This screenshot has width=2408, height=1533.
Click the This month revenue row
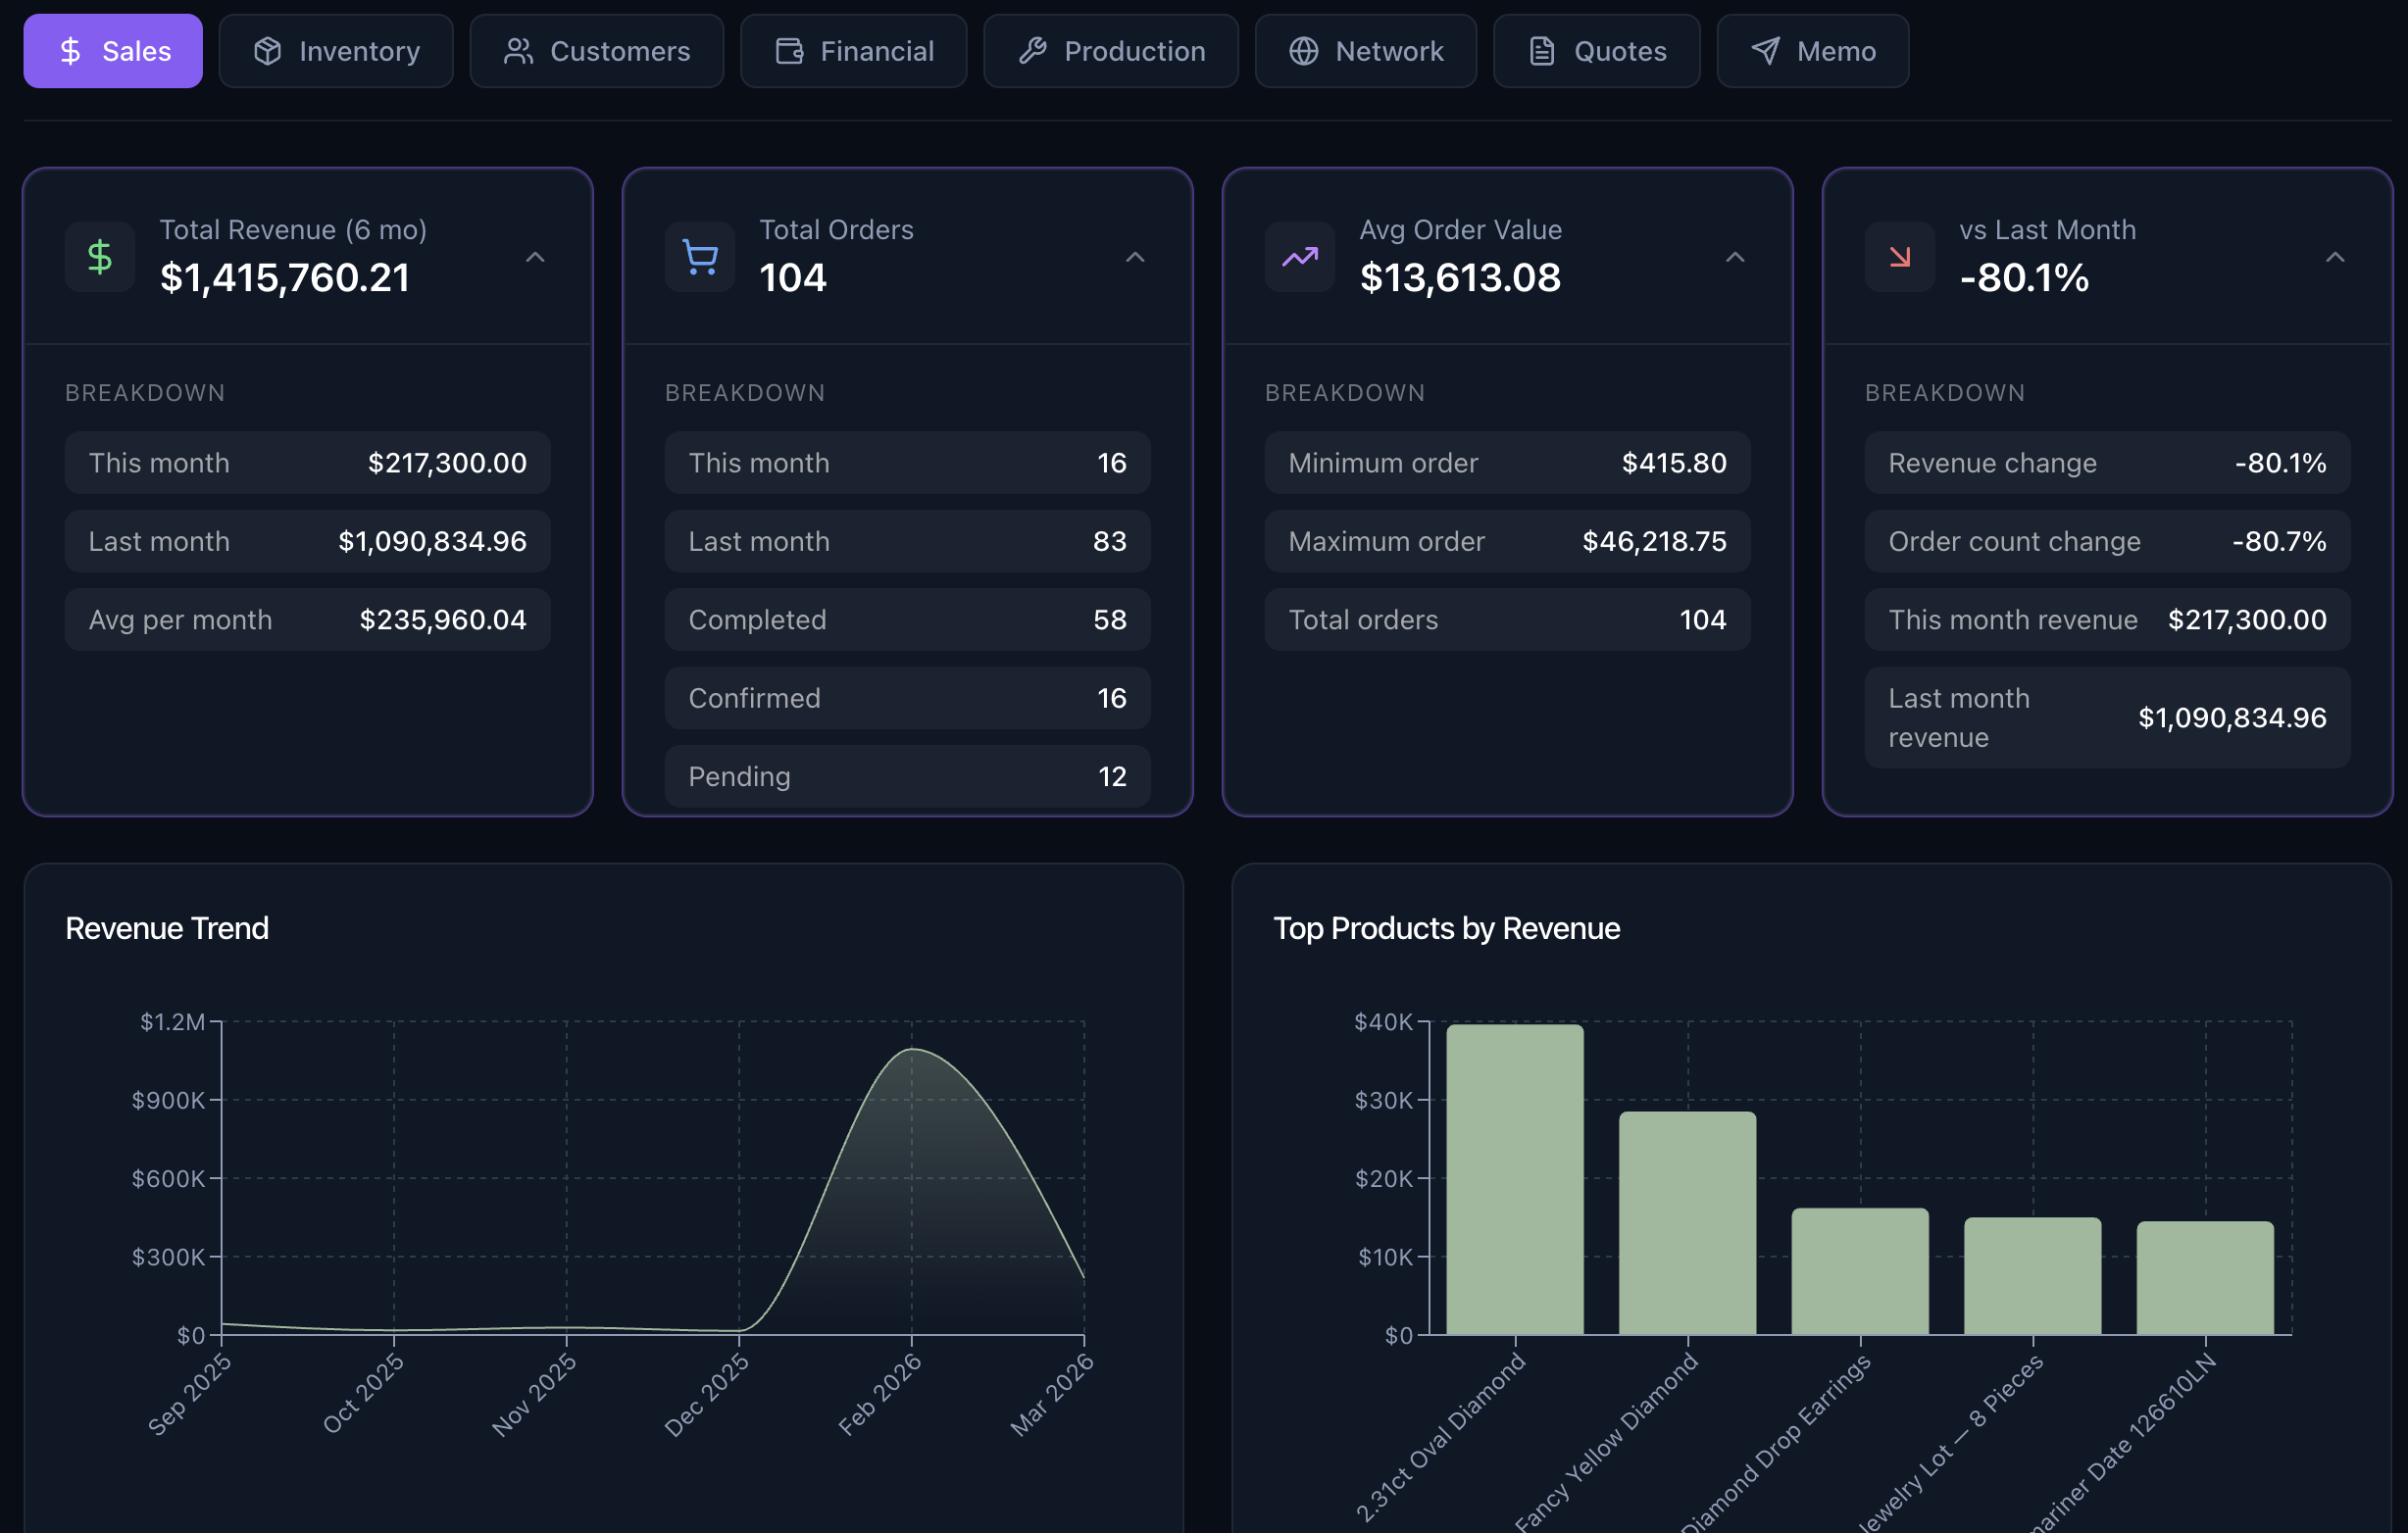(2108, 620)
